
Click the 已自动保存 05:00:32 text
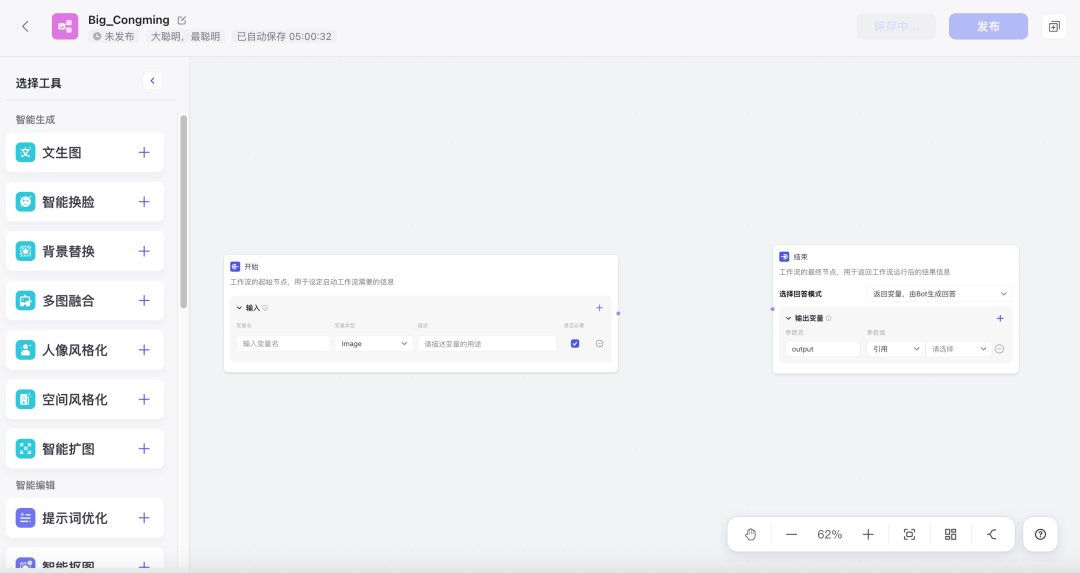[x=284, y=37]
